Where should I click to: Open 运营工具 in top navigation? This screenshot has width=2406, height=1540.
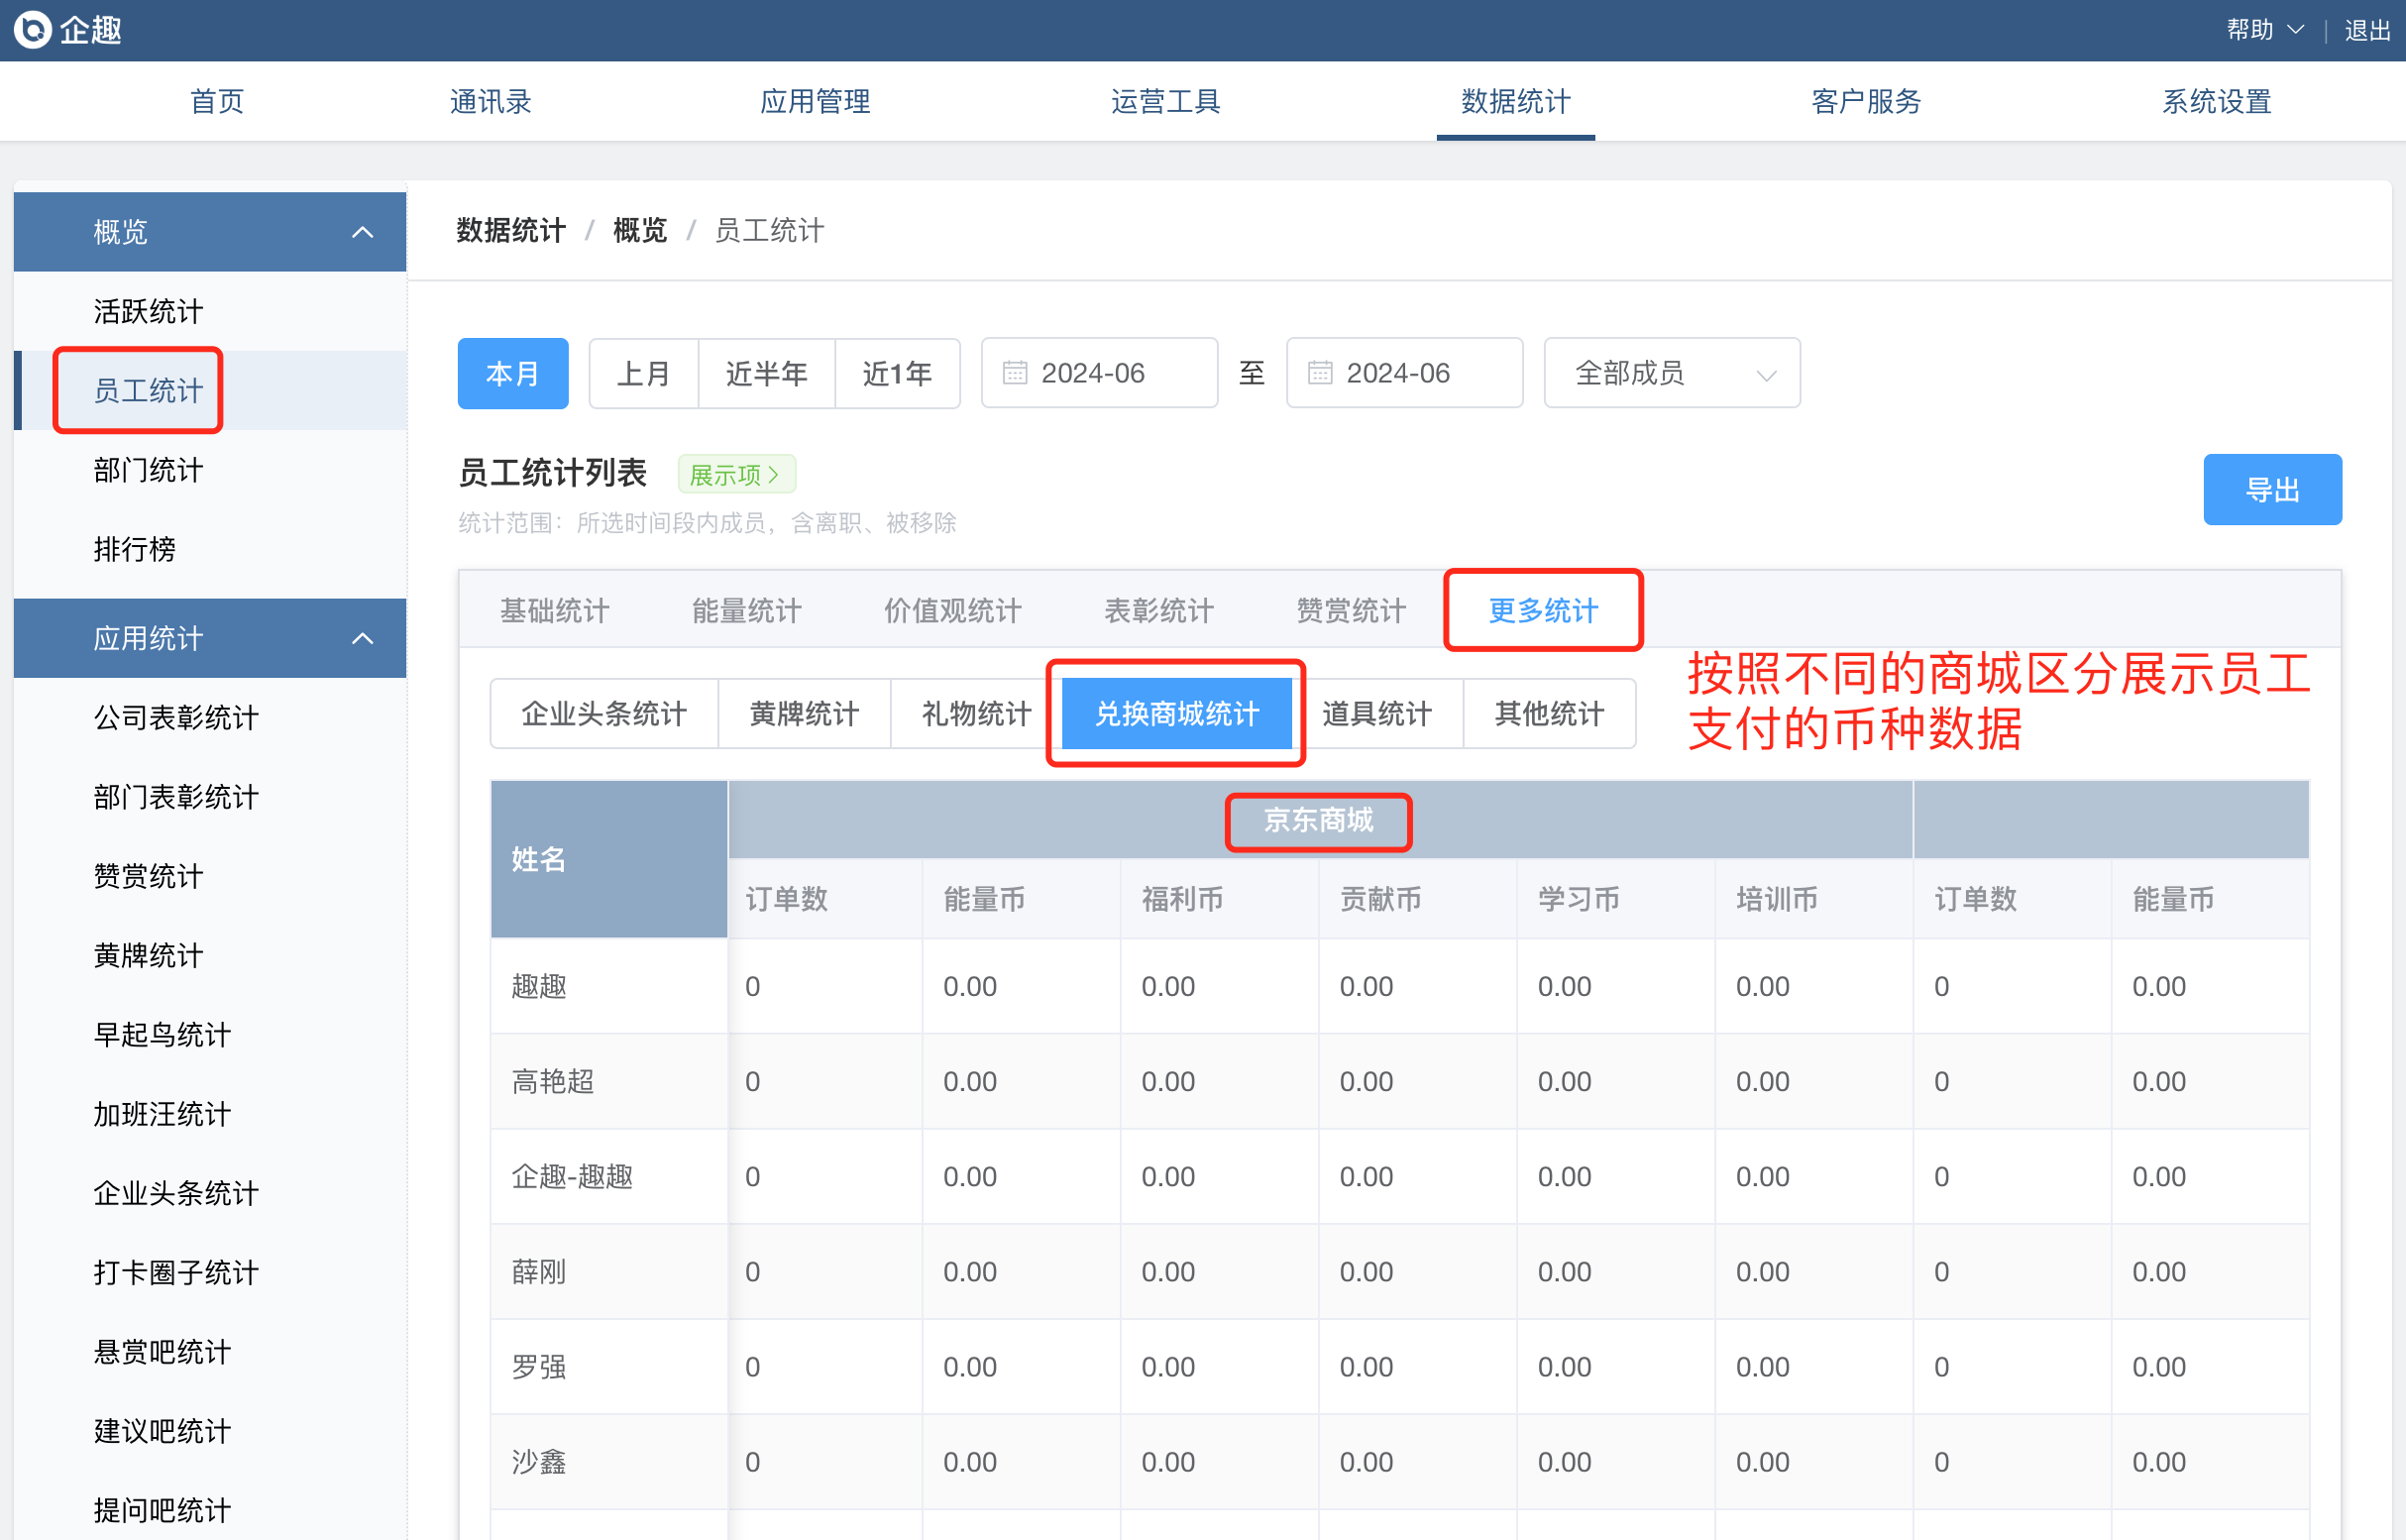tap(1165, 101)
